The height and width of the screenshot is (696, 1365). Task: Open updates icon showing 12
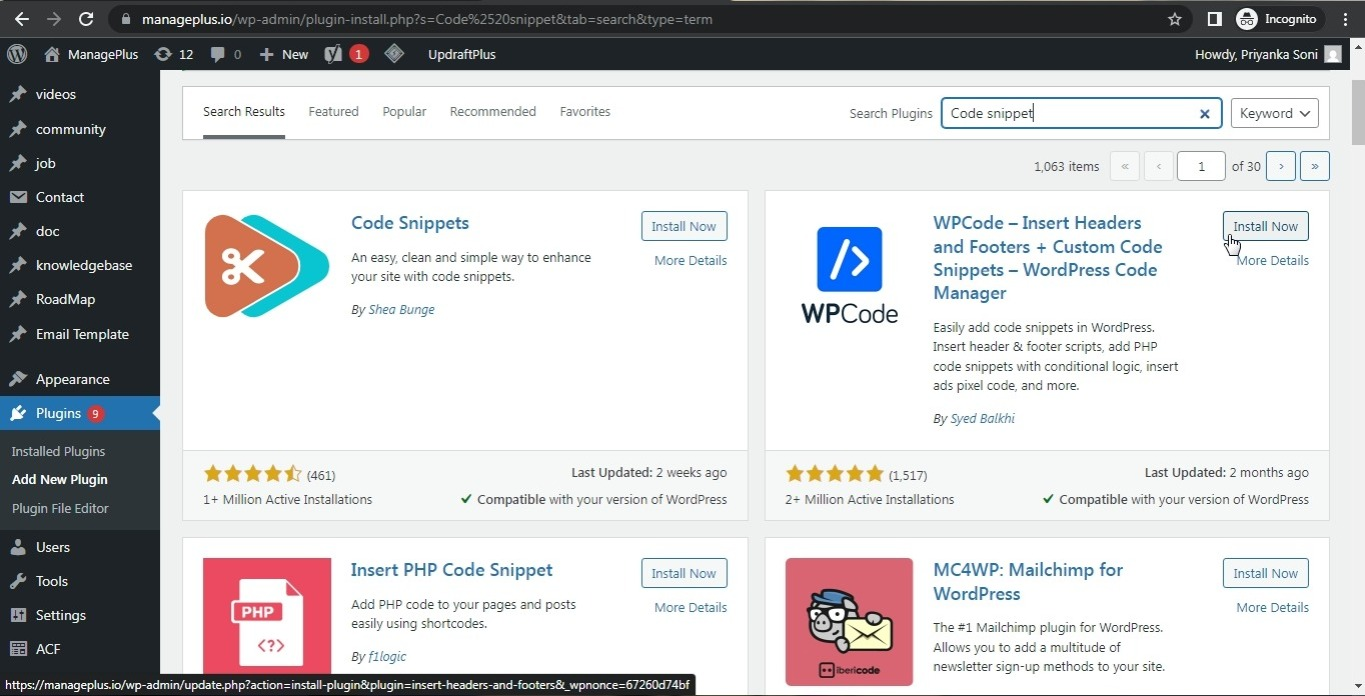point(173,54)
